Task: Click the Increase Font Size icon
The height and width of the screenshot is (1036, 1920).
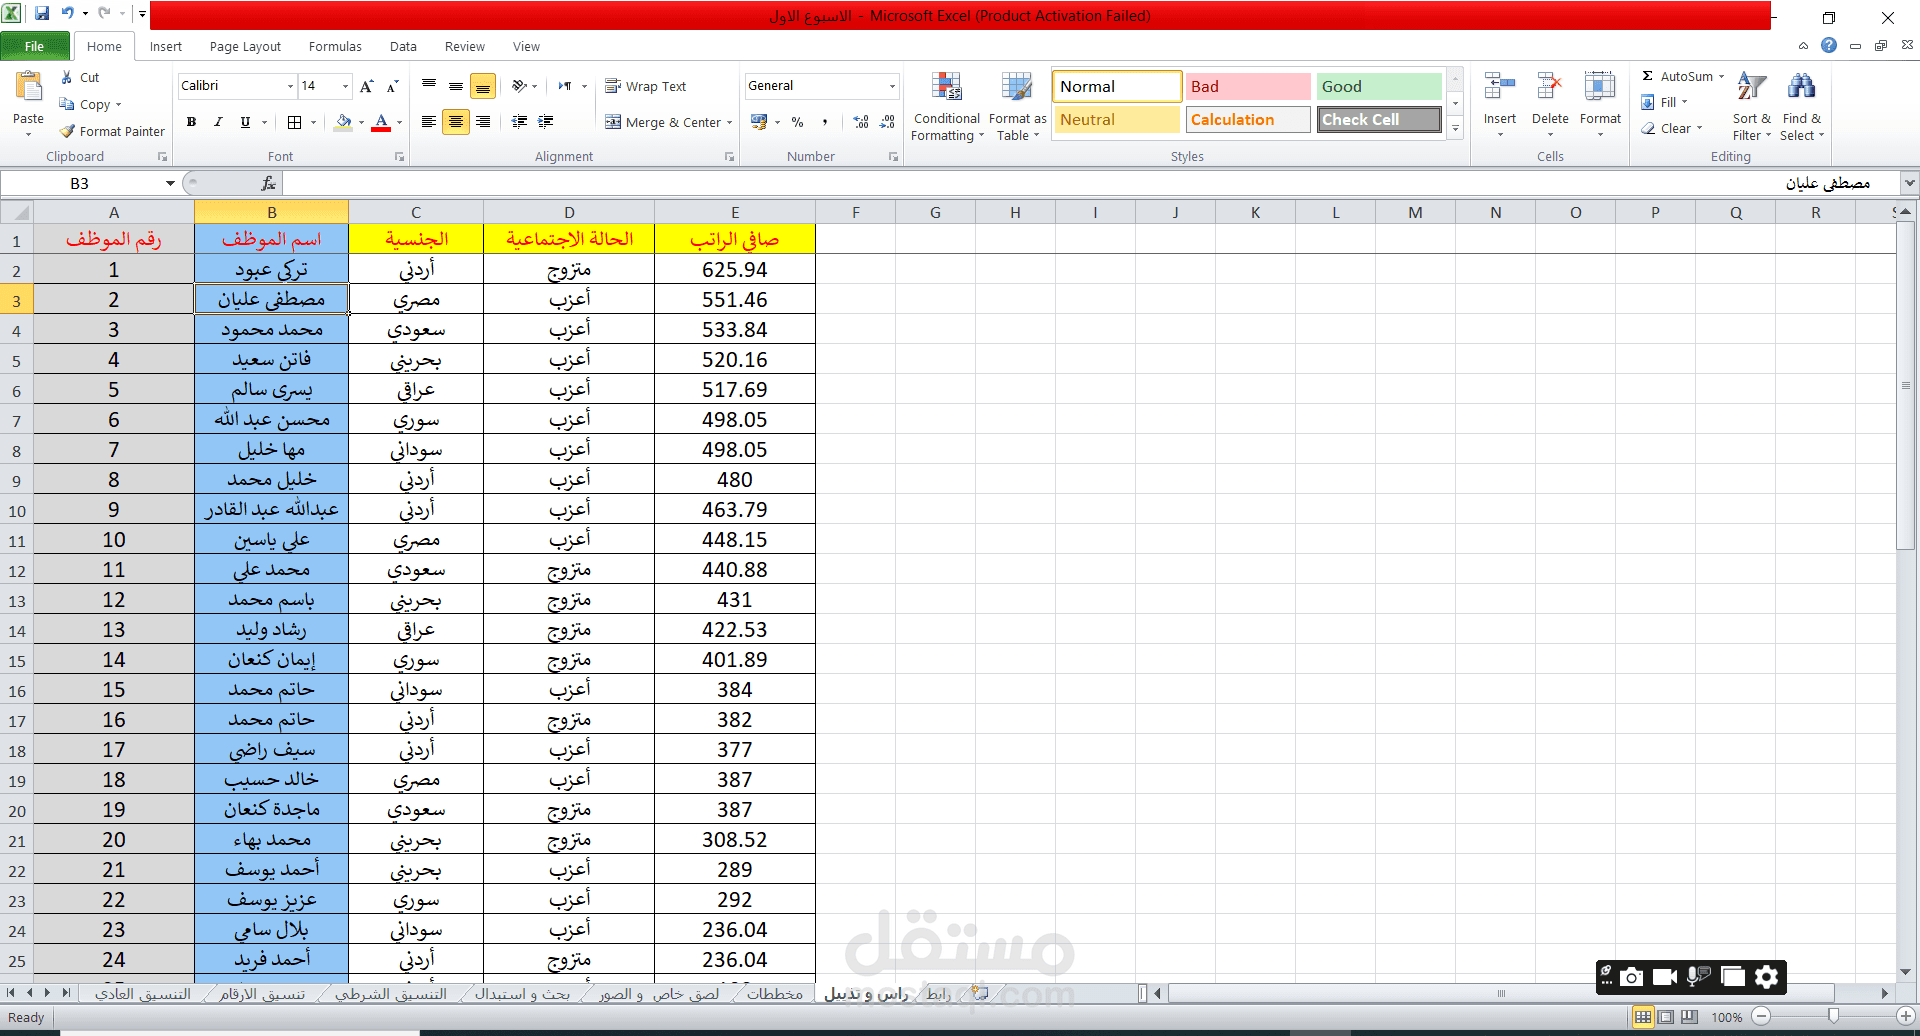Action: pos(367,86)
